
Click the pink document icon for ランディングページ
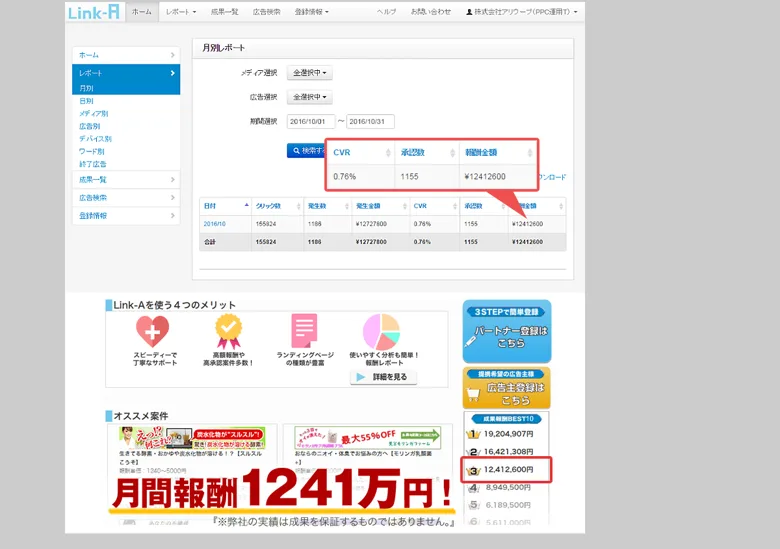(x=304, y=331)
